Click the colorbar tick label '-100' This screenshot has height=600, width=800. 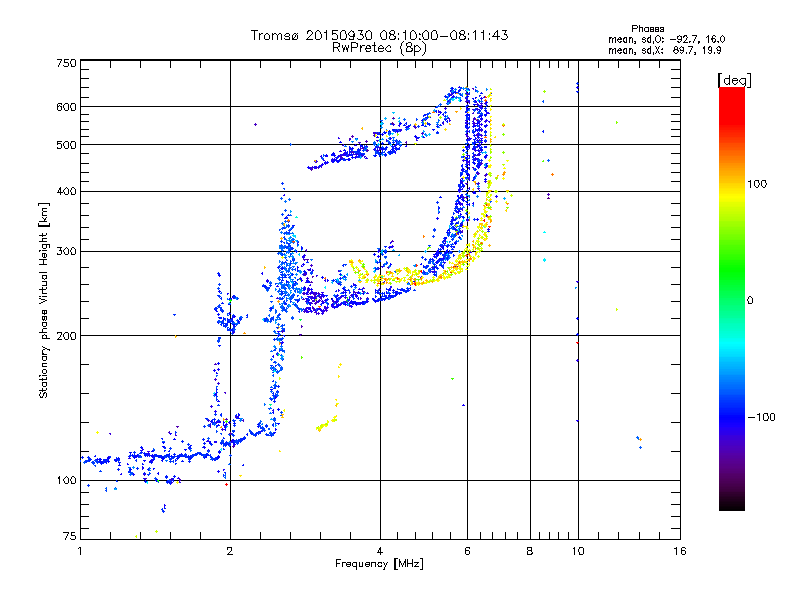click(761, 417)
